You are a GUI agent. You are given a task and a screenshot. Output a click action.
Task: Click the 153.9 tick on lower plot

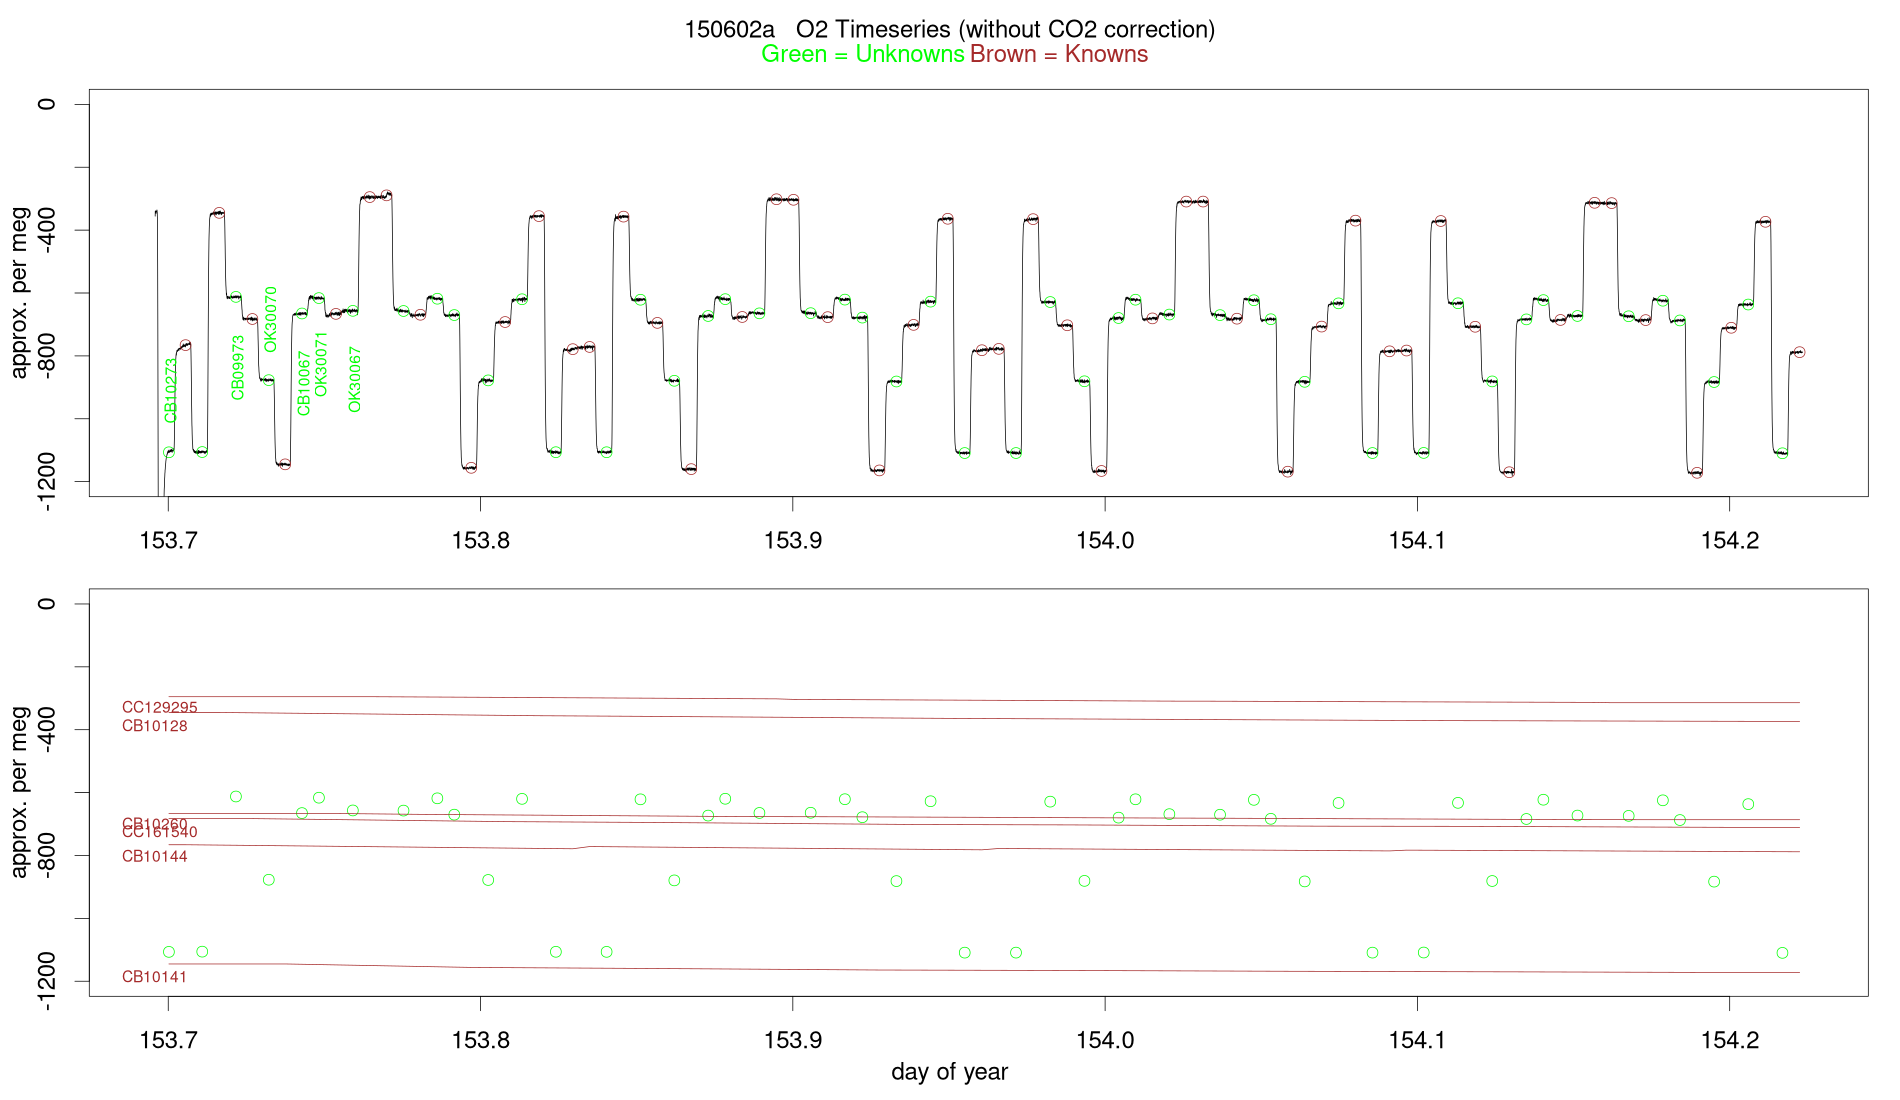click(793, 1041)
